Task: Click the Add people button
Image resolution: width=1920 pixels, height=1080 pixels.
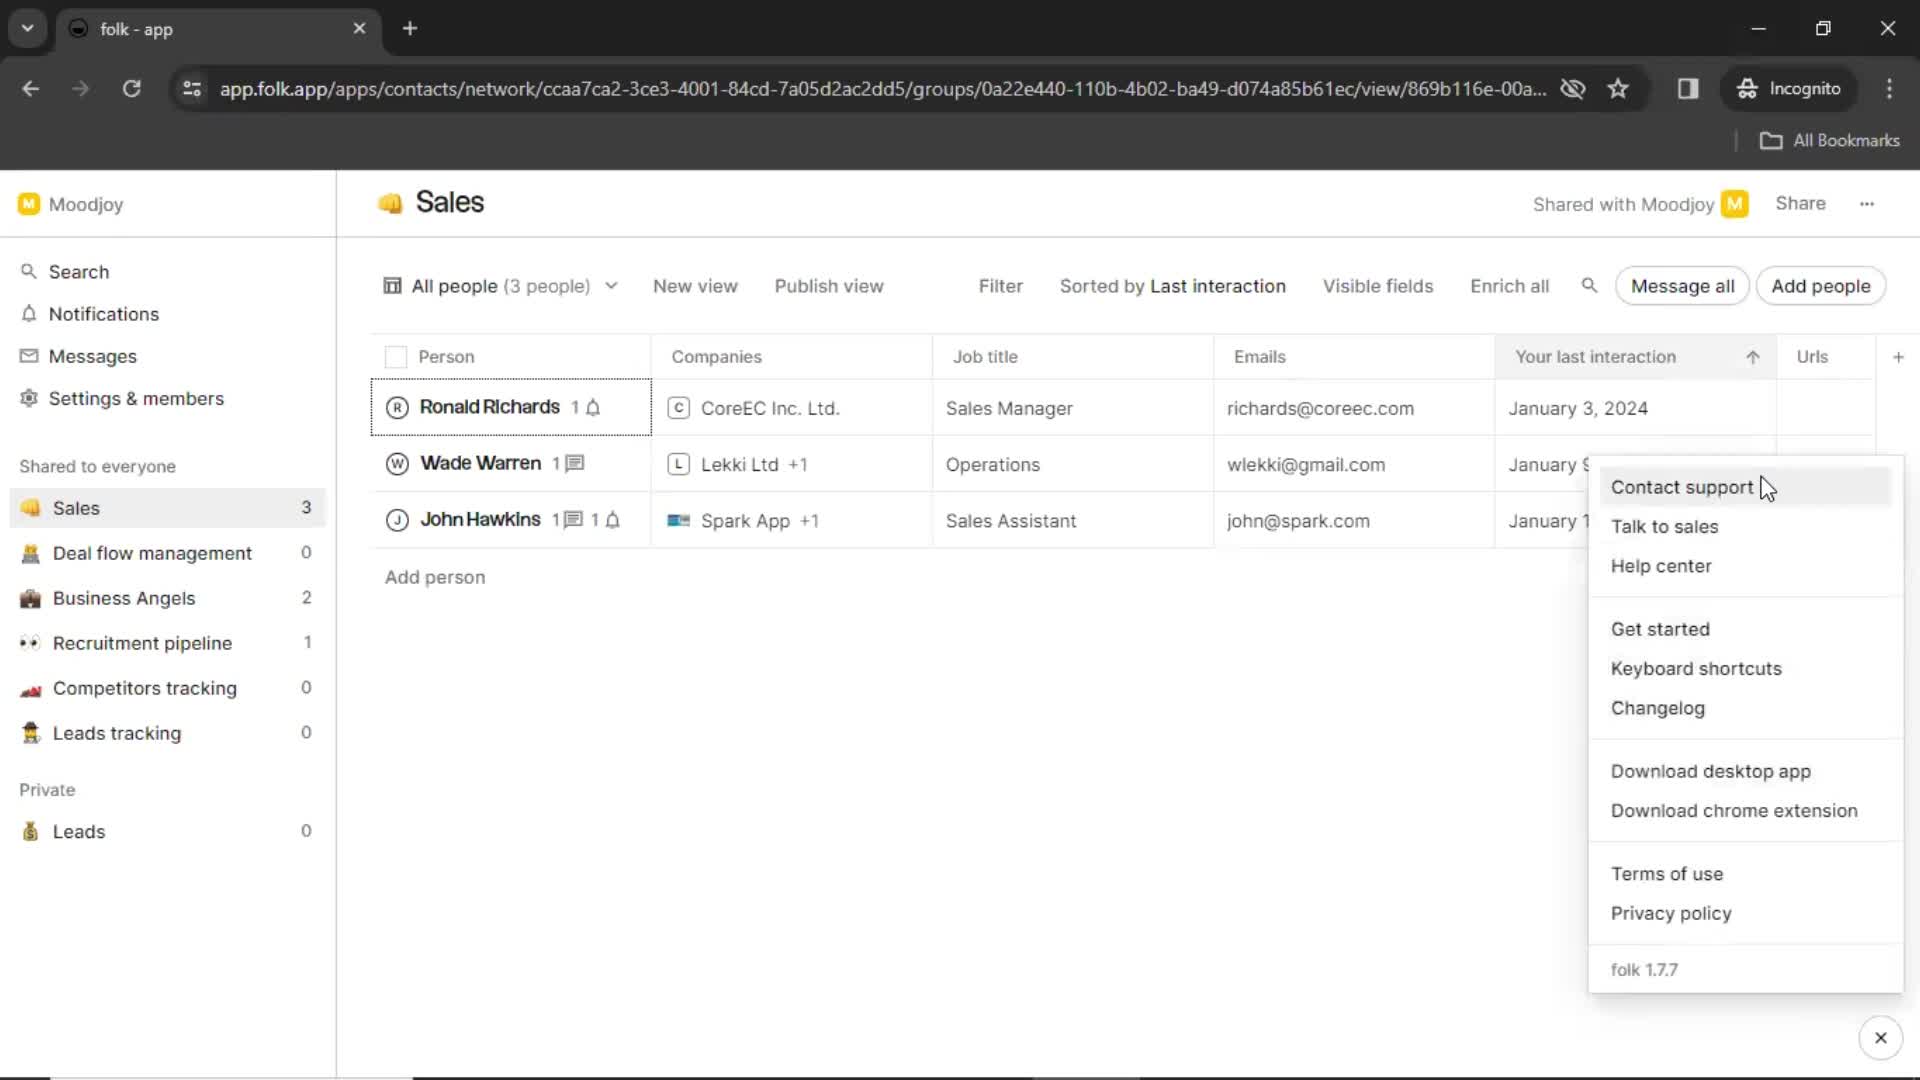Action: coord(1820,286)
